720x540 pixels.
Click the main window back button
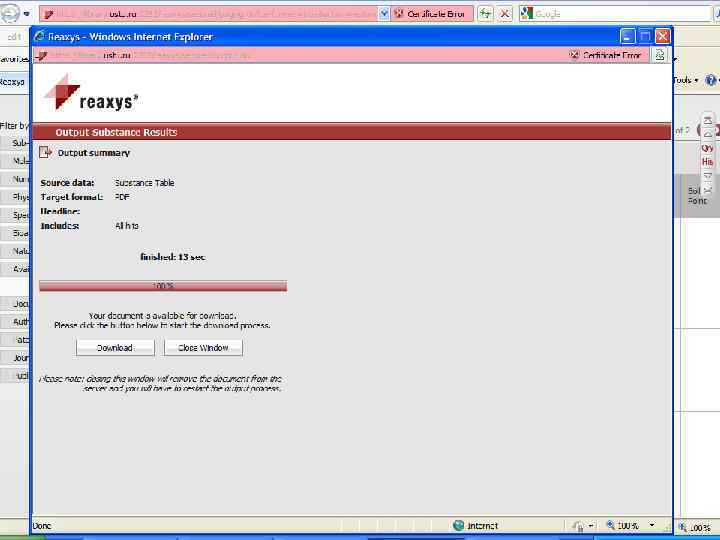click(10, 14)
